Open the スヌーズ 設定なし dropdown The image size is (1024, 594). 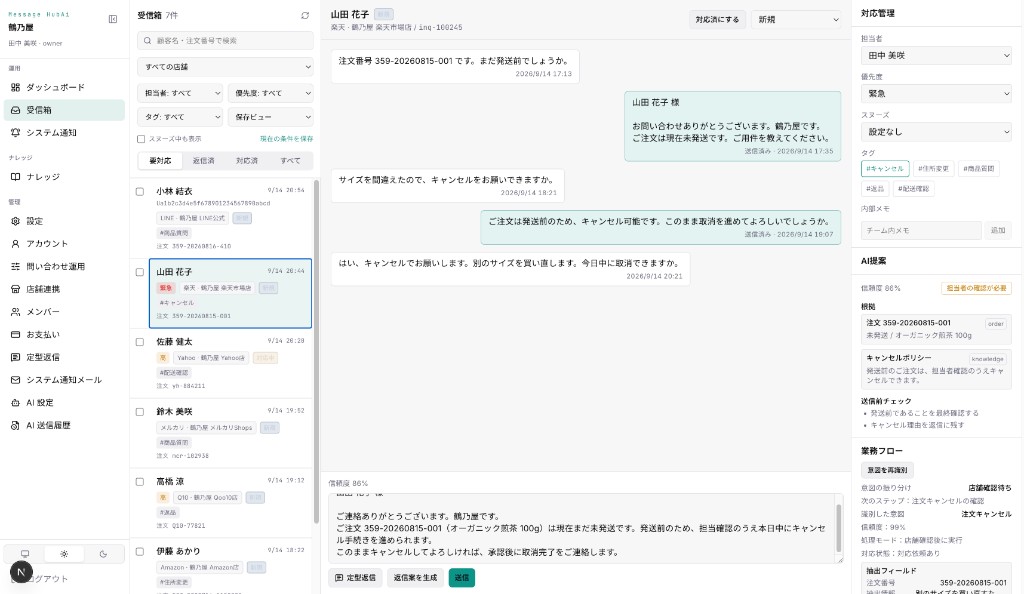tap(936, 132)
